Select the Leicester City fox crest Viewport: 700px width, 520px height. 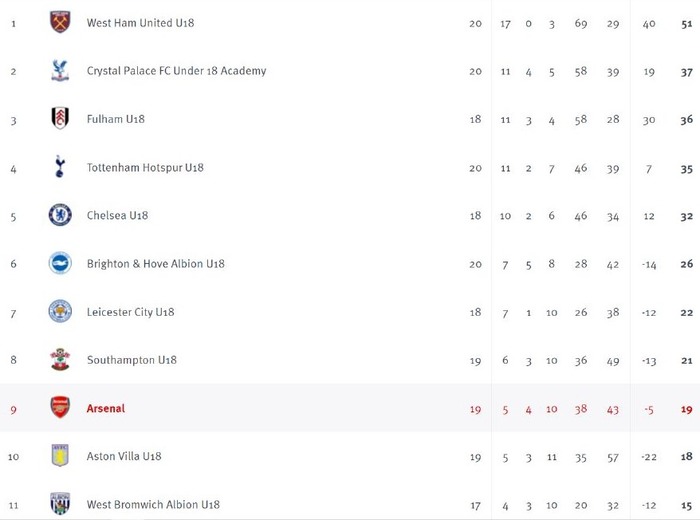[60, 312]
